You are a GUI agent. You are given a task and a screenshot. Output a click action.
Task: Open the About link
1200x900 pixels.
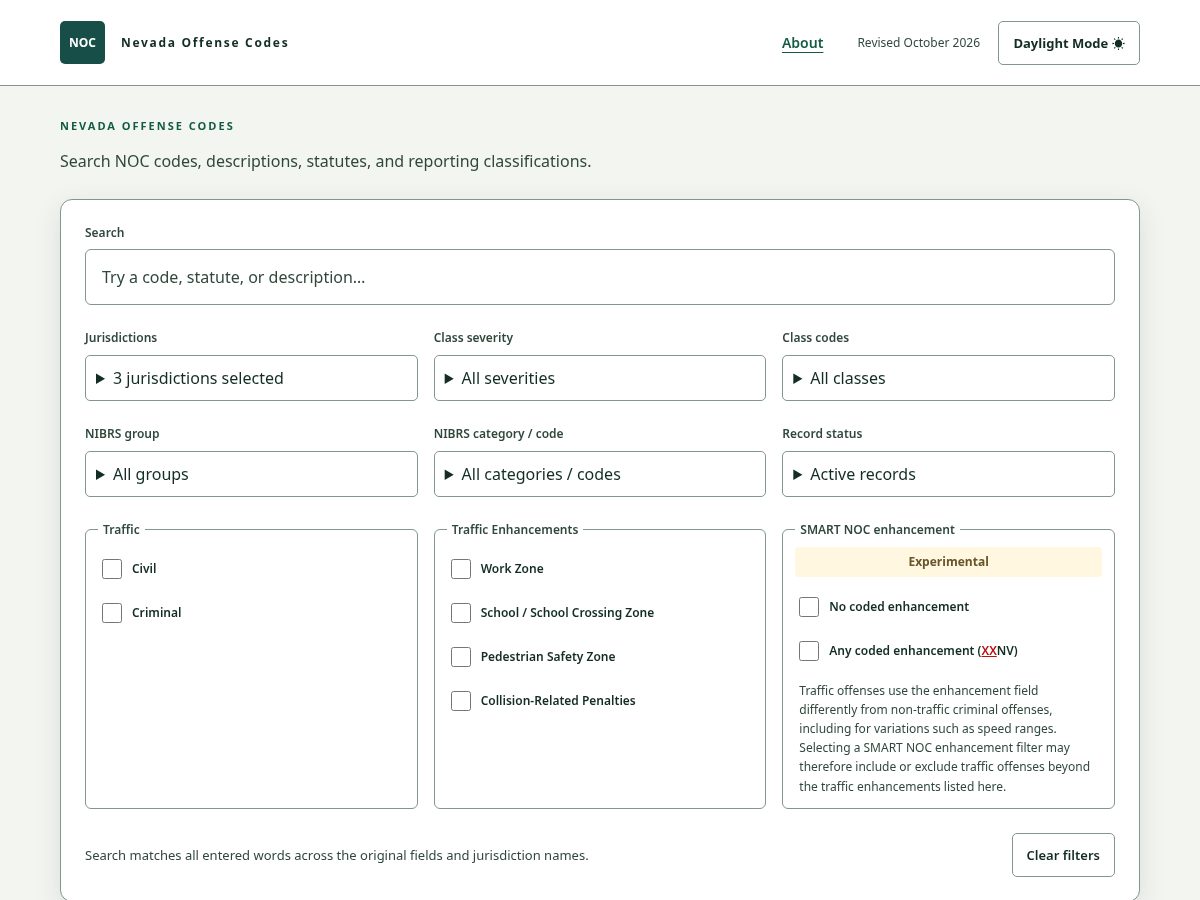pyautogui.click(x=802, y=43)
